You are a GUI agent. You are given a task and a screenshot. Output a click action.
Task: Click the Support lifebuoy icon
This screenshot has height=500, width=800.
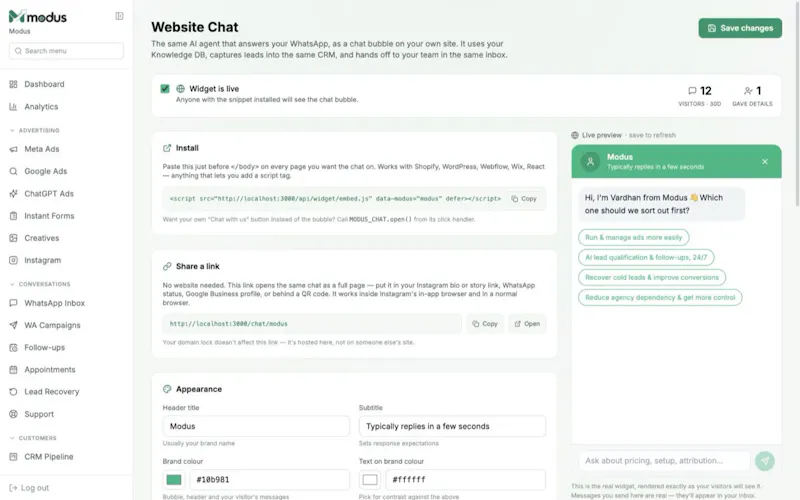point(13,414)
